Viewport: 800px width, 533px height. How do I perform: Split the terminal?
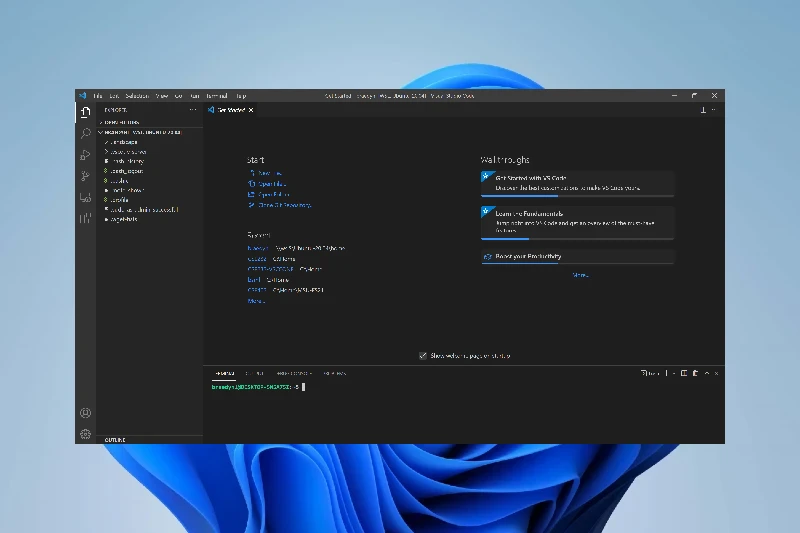[x=684, y=373]
